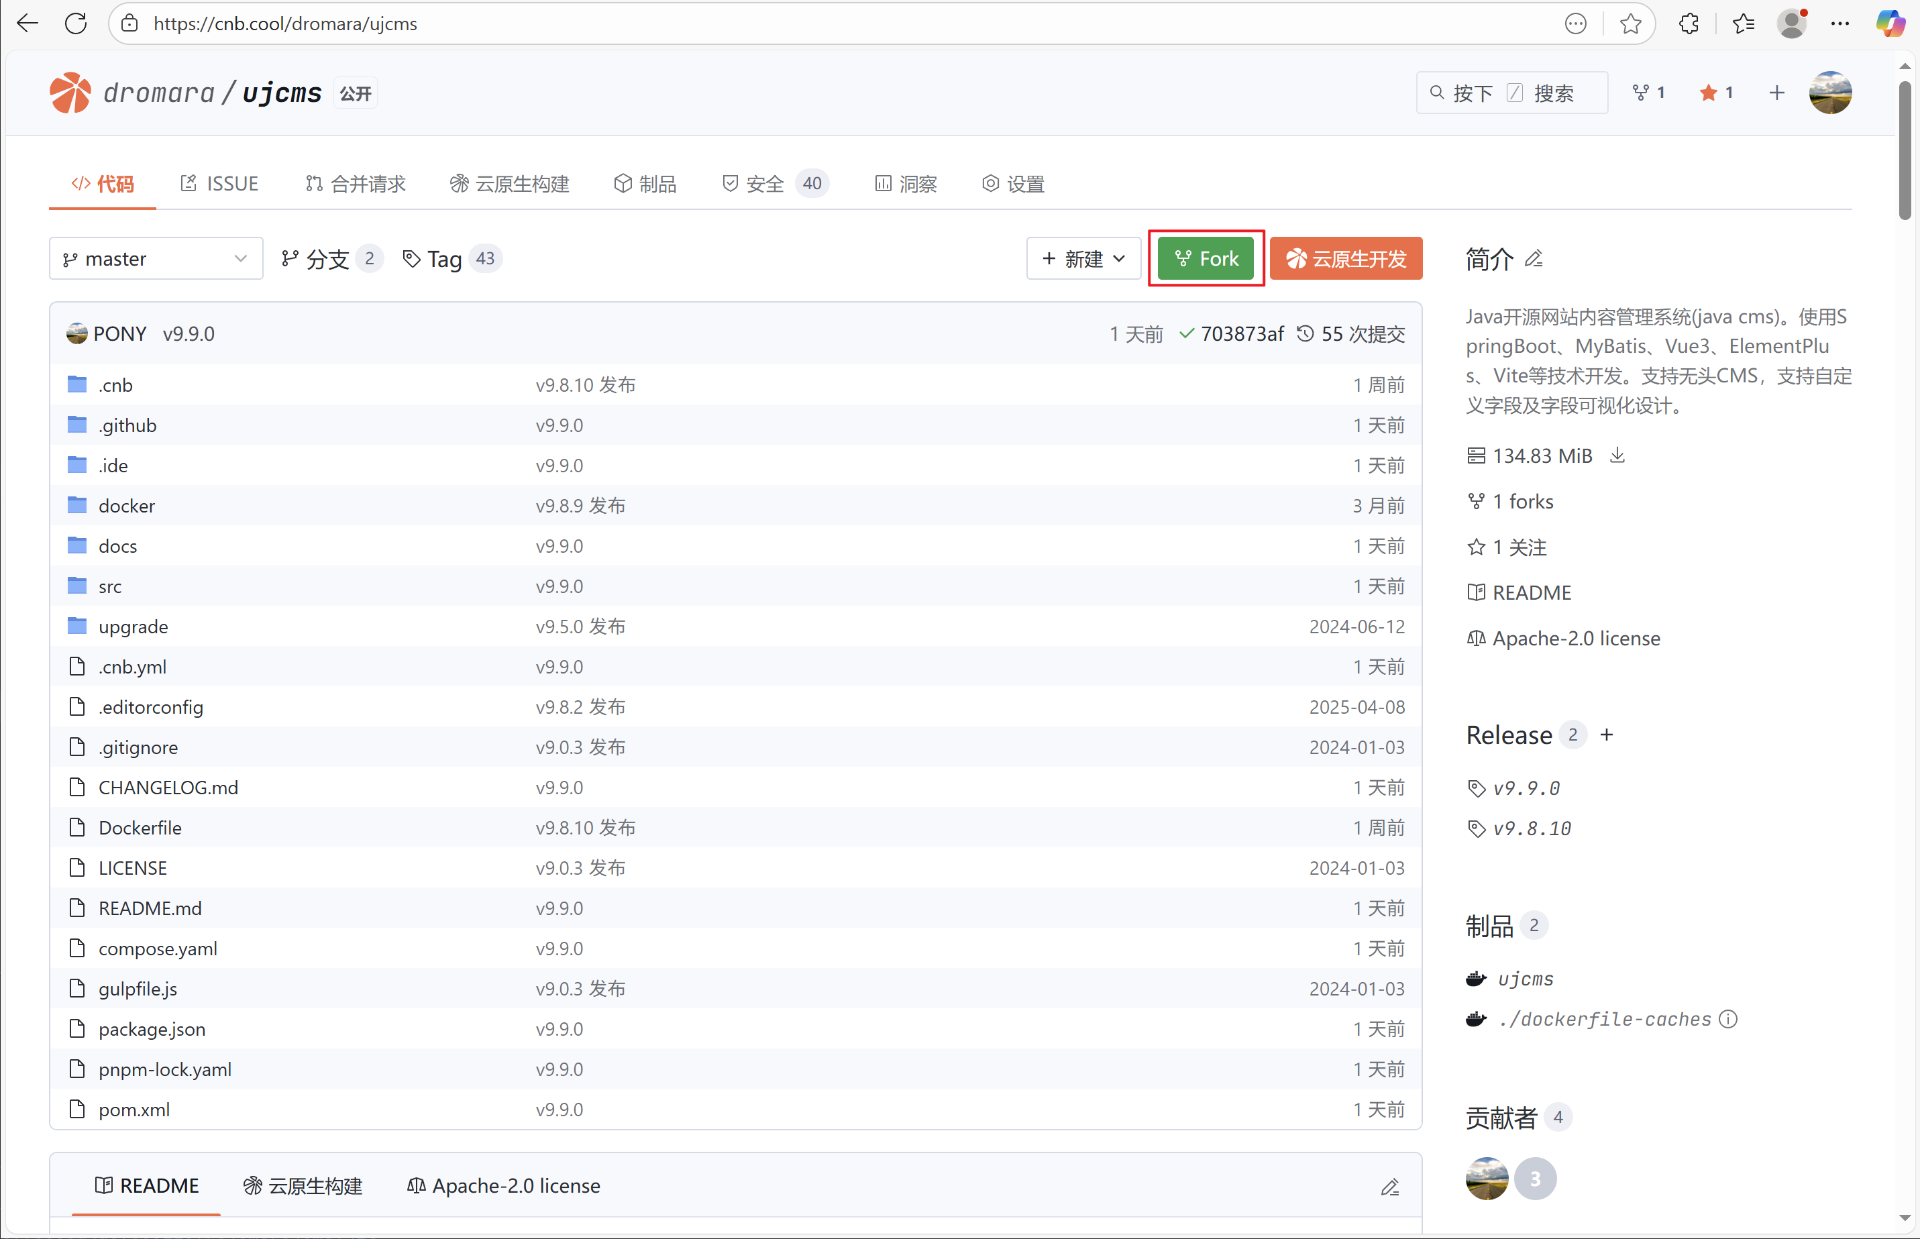Image resolution: width=1920 pixels, height=1239 pixels.
Task: Add a new Release with plus
Action: (x=1607, y=735)
